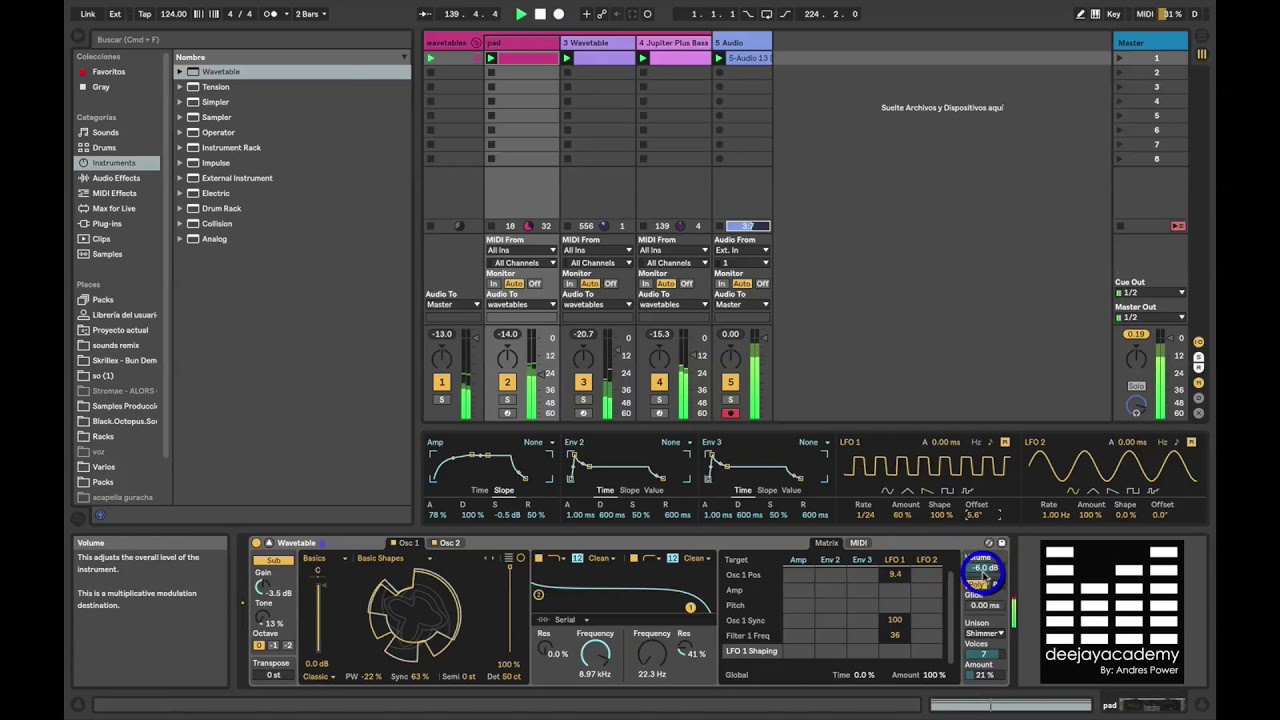This screenshot has height=720, width=1280.
Task: Launch clip on 3 Wavetable track
Action: (567, 58)
